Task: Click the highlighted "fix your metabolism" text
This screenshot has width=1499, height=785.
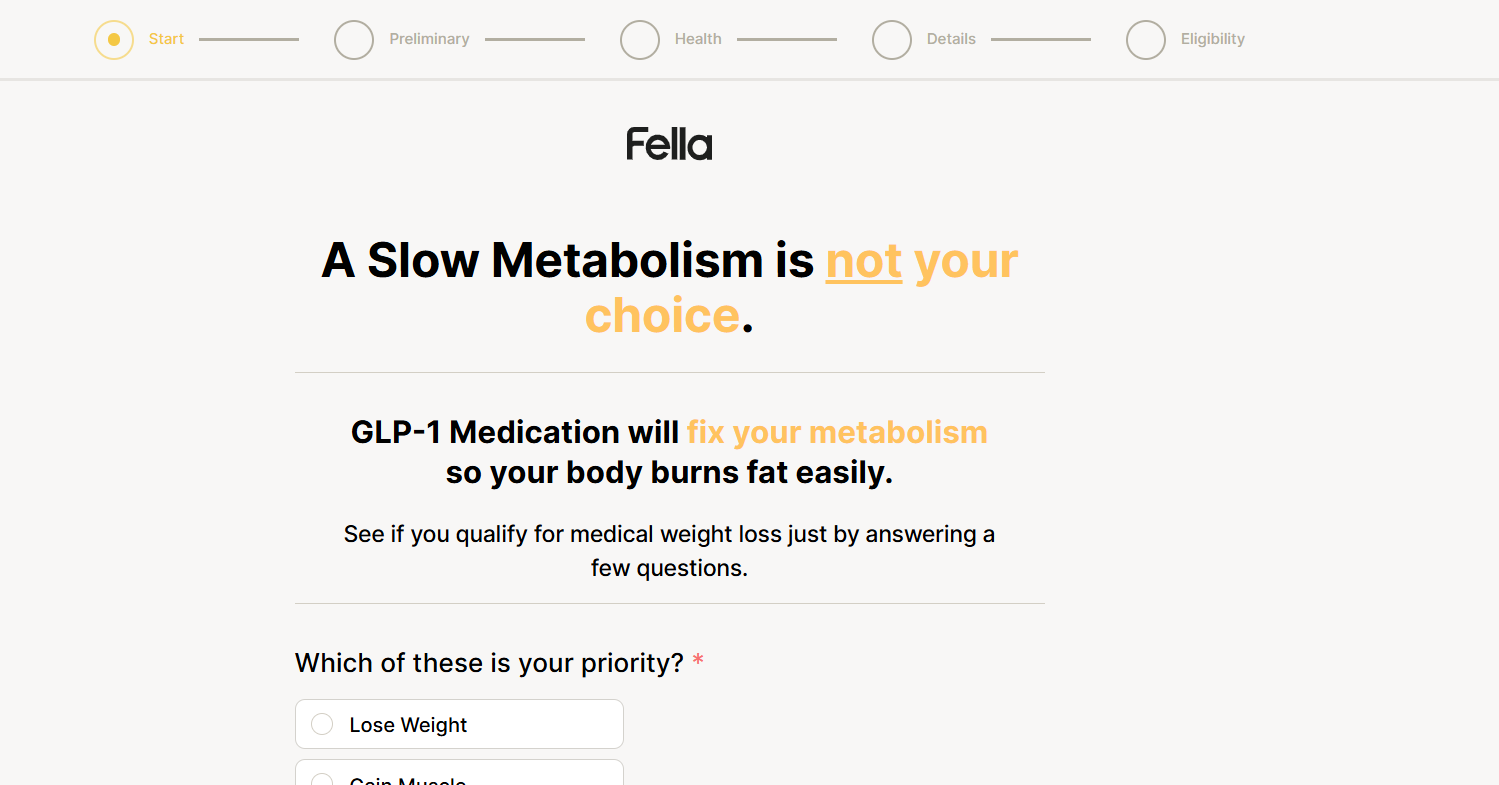Action: tap(837, 432)
